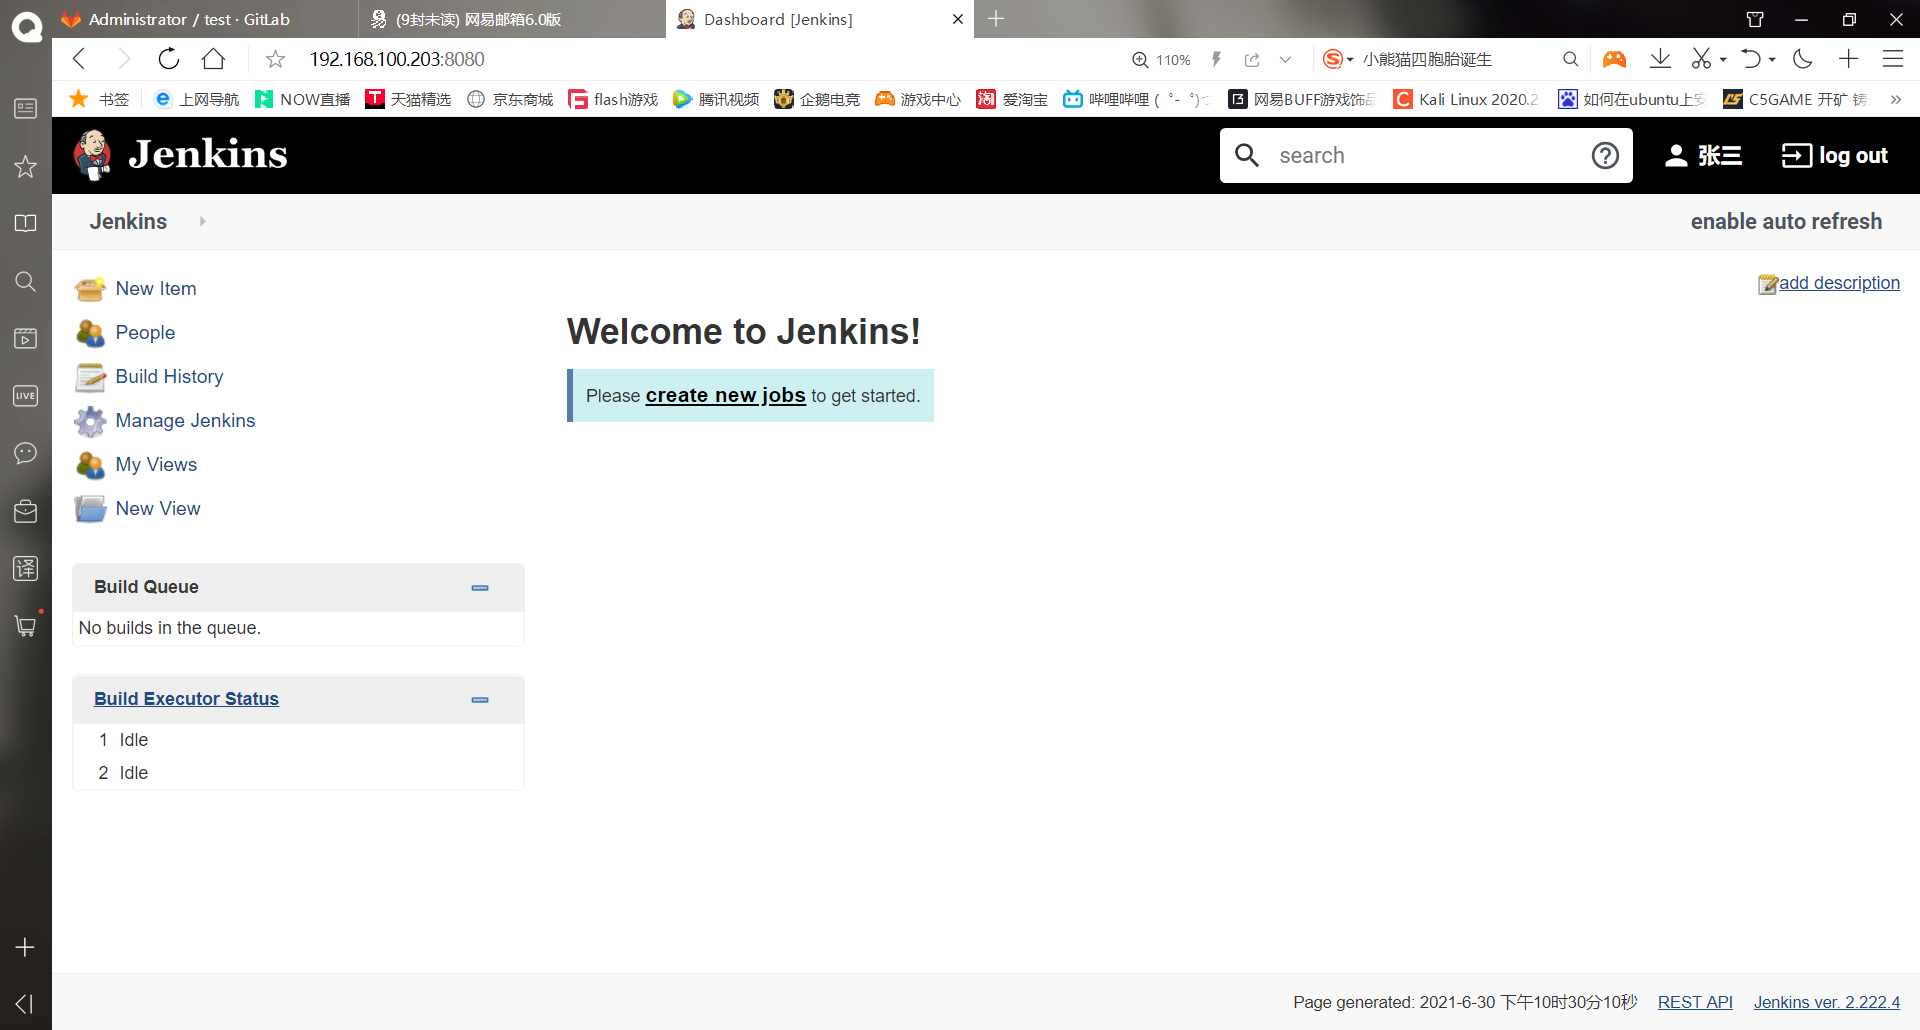This screenshot has width=1920, height=1030.
Task: Collapse the Build Executor Status panel
Action: [x=480, y=700]
